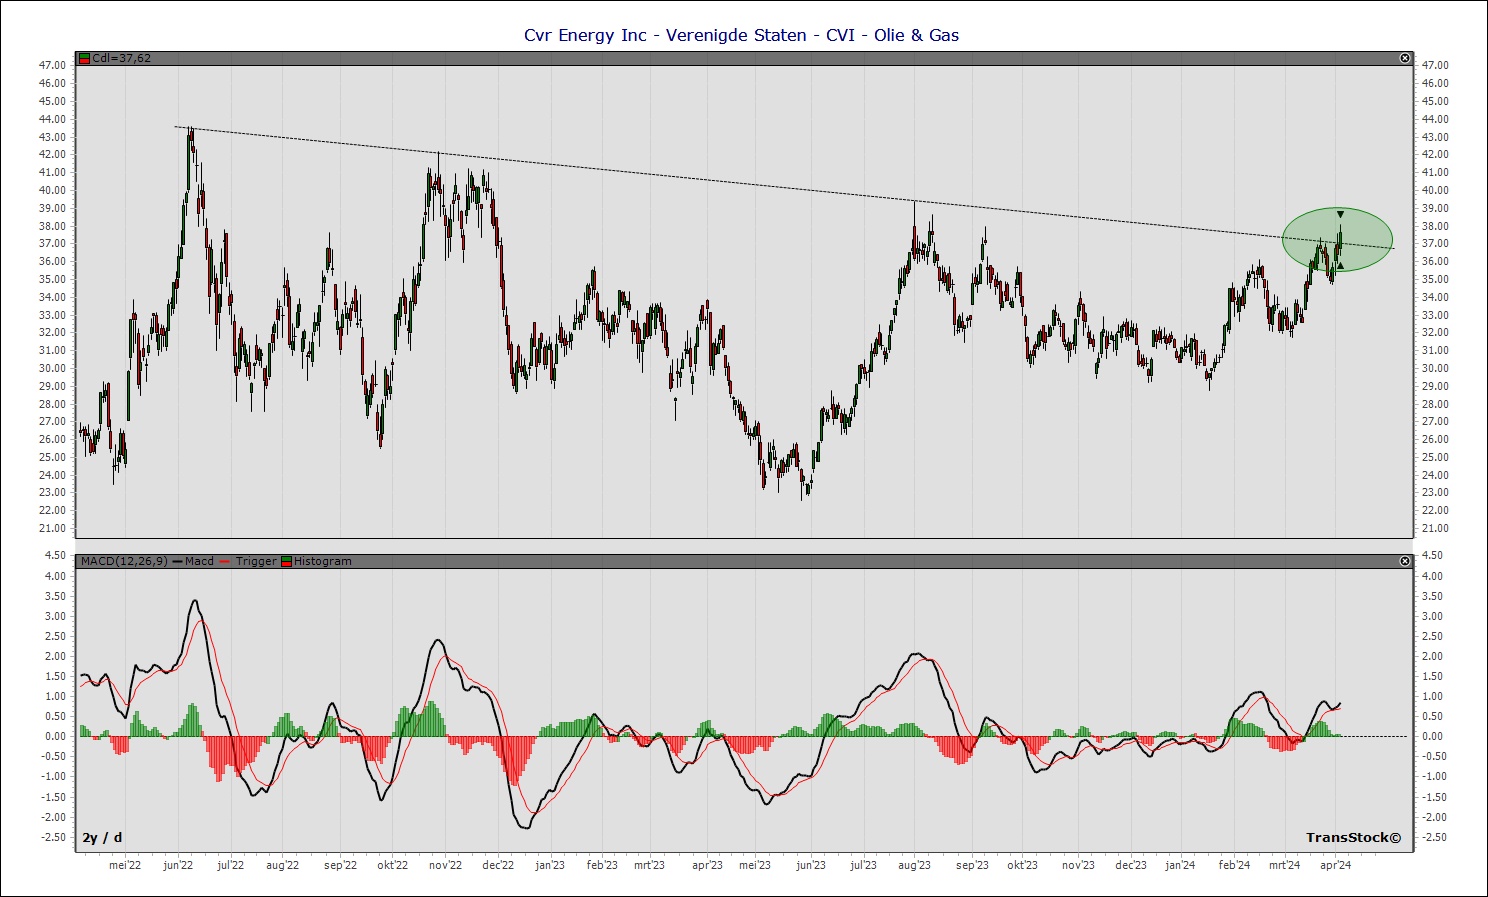Click the Histogram legend color icon
The width and height of the screenshot is (1488, 897).
pyautogui.click(x=287, y=562)
